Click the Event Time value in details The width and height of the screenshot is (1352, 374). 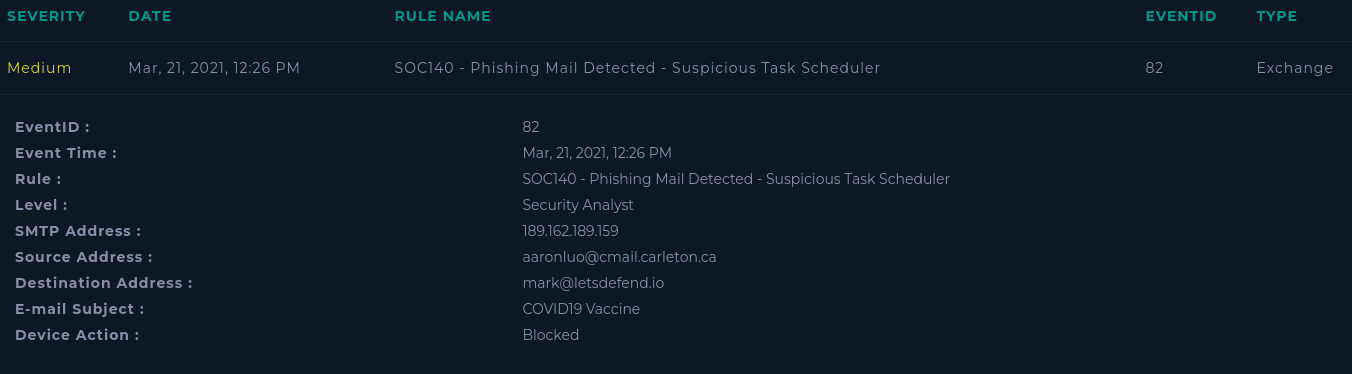(x=597, y=153)
